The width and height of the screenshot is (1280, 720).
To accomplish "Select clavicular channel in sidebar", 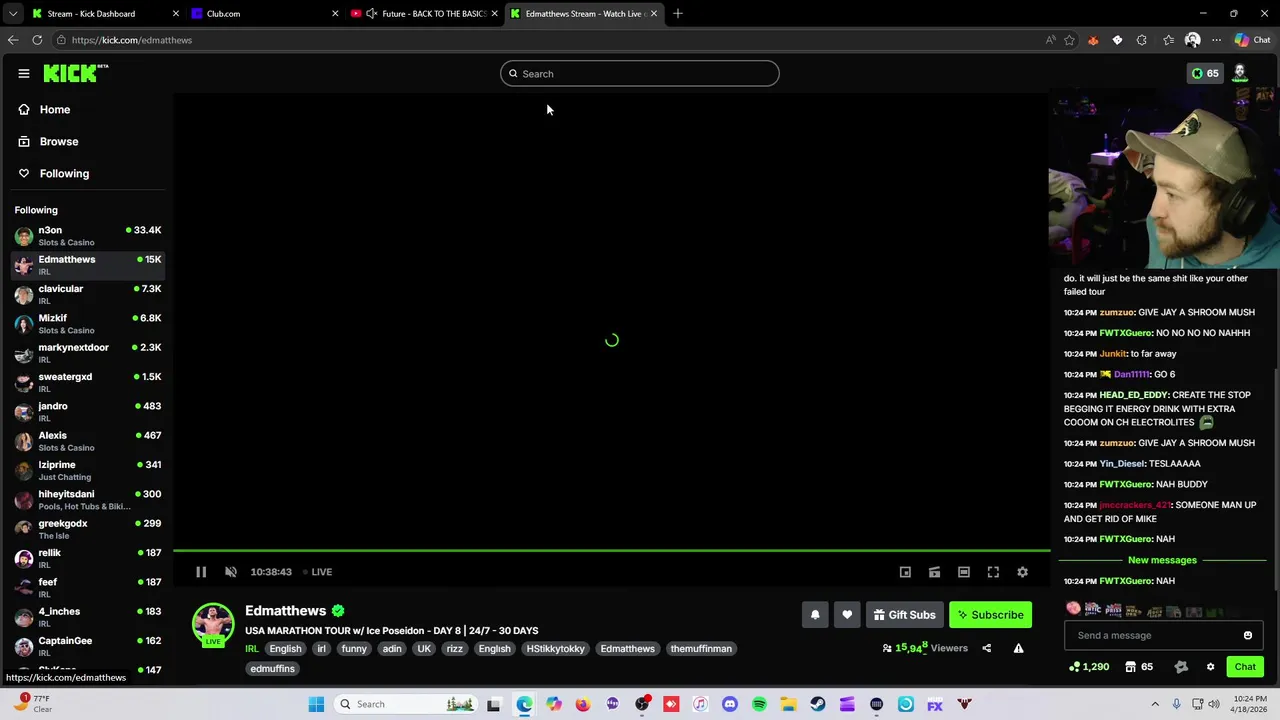I will [88, 294].
